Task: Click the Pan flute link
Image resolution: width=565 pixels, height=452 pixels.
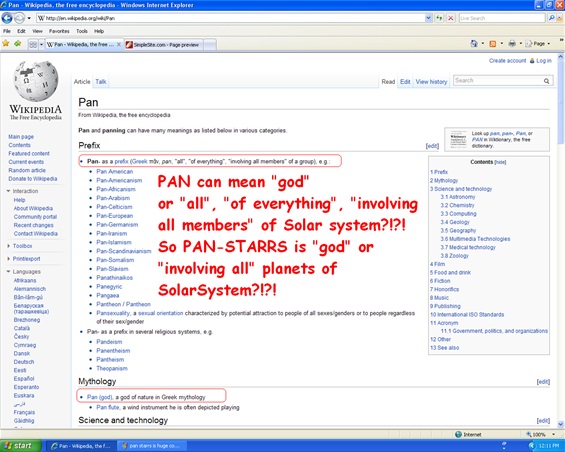Action: click(x=108, y=407)
